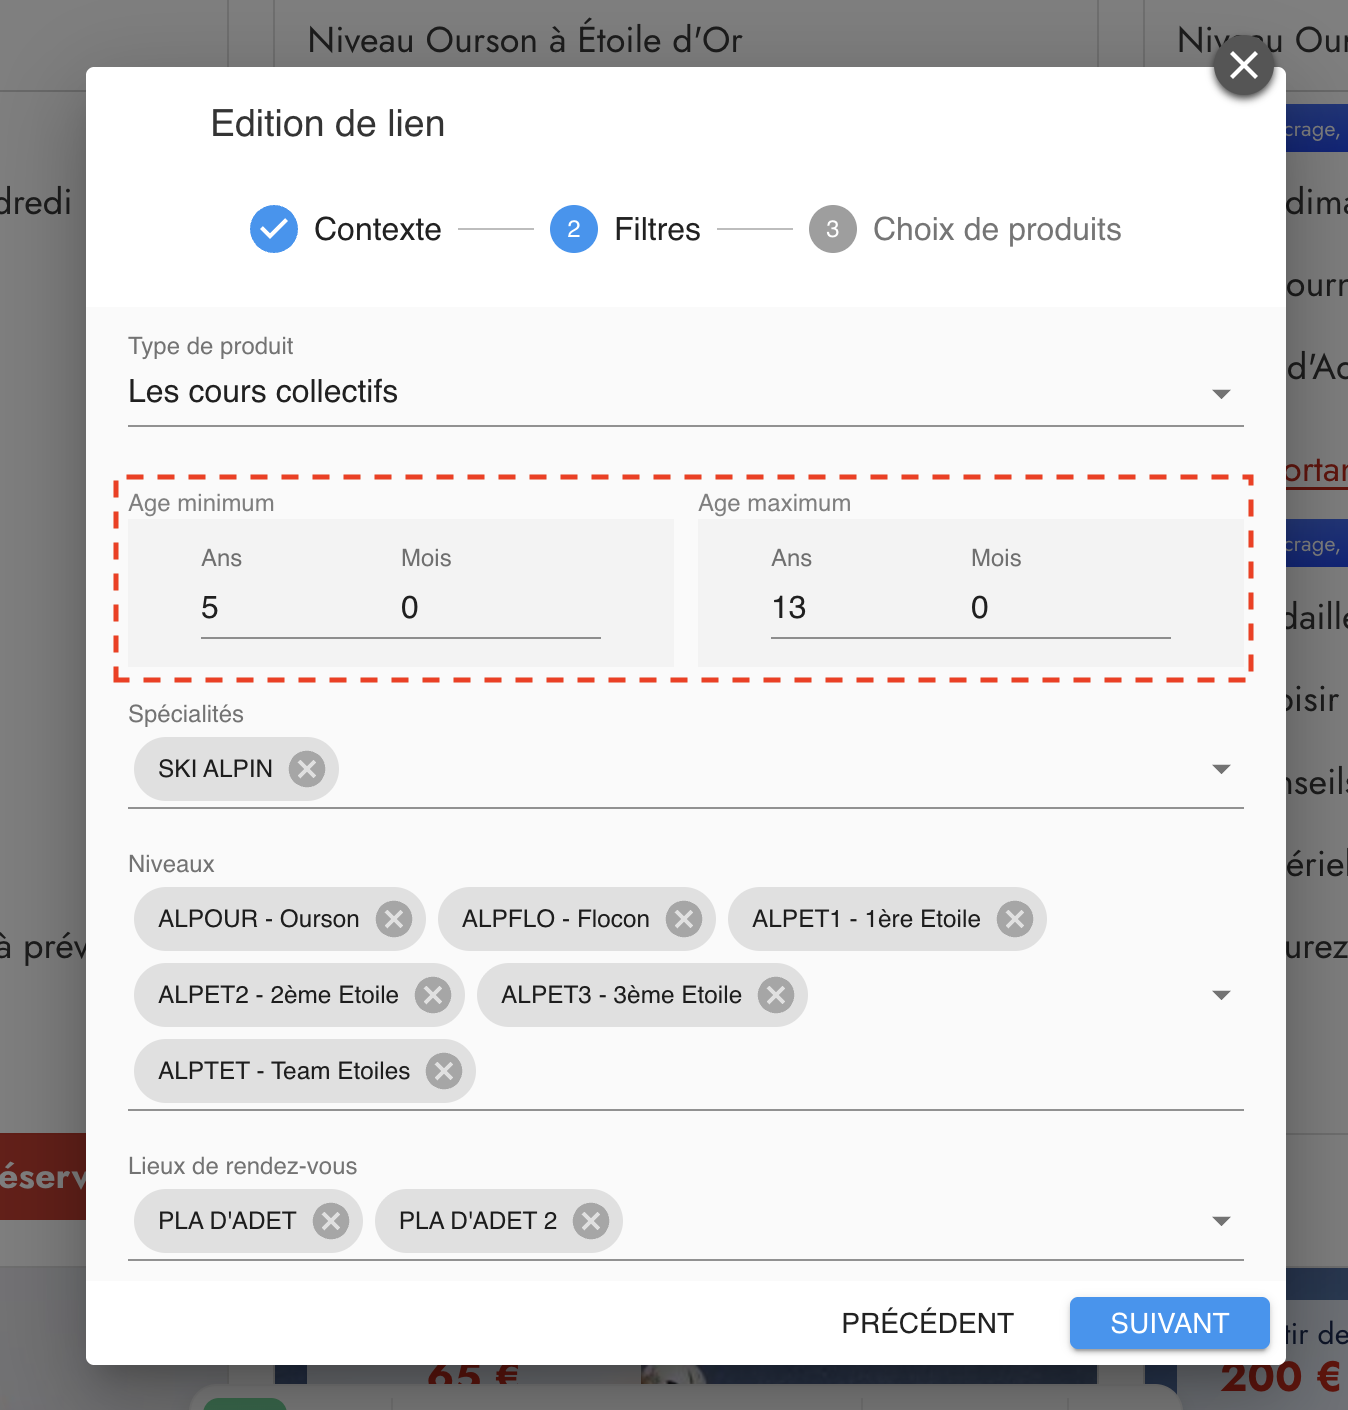The height and width of the screenshot is (1410, 1348).
Task: Click the SUIVANT button
Action: coord(1169,1323)
